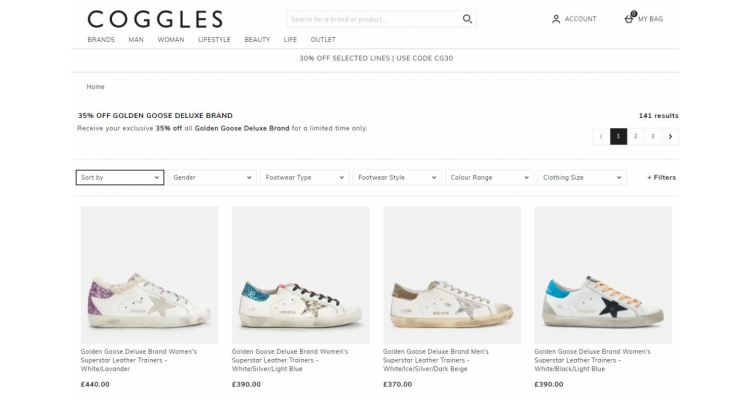
Task: View the White/Black/Light Blue trainers image
Action: [603, 275]
